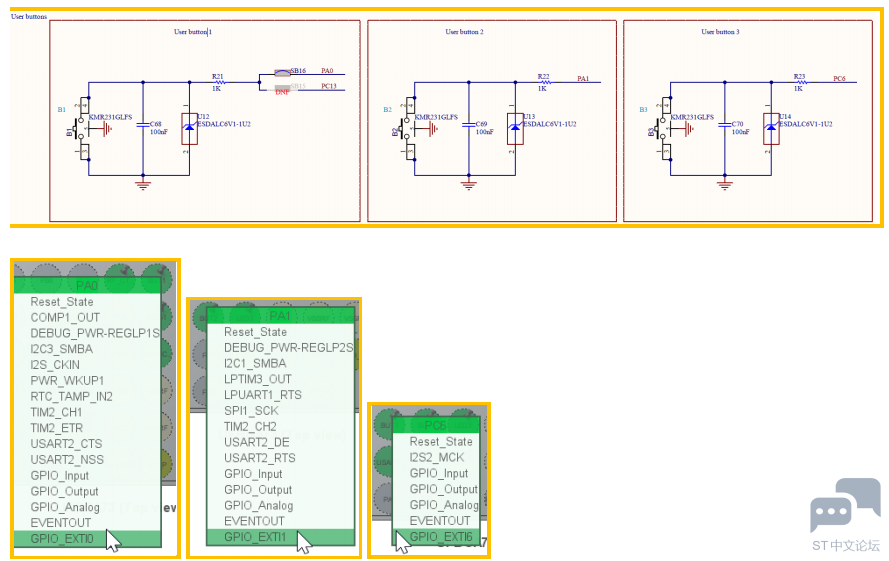This screenshot has height=561, width=889.
Task: Click the U12 ESD diode symbol
Action: (x=189, y=129)
